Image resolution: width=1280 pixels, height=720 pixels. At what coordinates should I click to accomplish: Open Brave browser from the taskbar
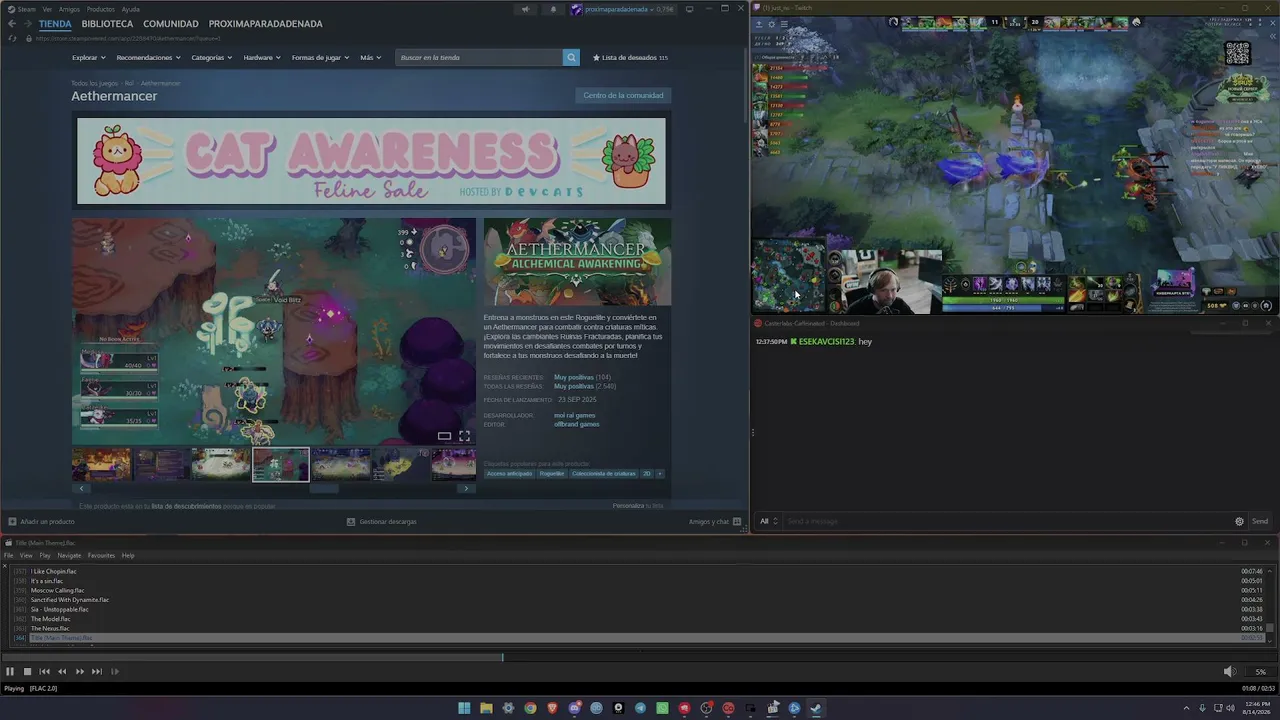coord(552,708)
